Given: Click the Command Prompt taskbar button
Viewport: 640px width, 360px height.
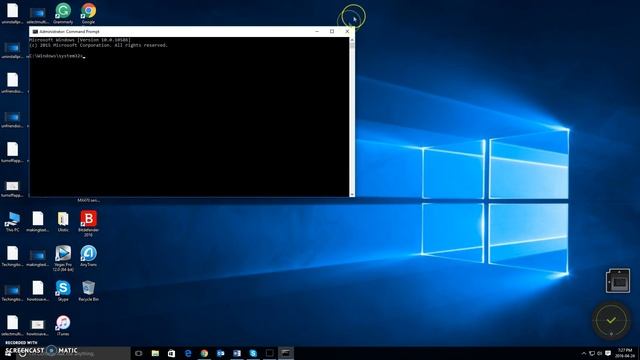Looking at the screenshot, I should click(x=286, y=353).
